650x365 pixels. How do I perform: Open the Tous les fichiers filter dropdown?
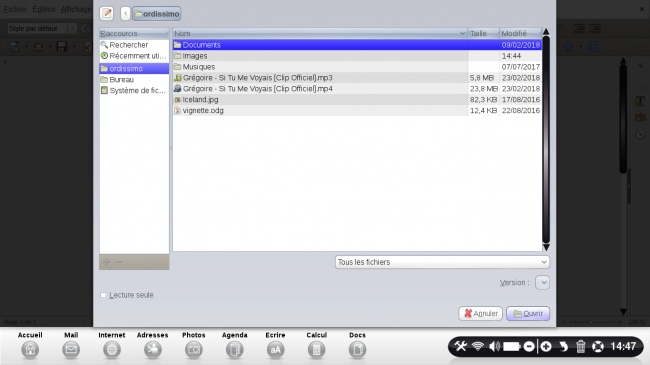pos(442,262)
